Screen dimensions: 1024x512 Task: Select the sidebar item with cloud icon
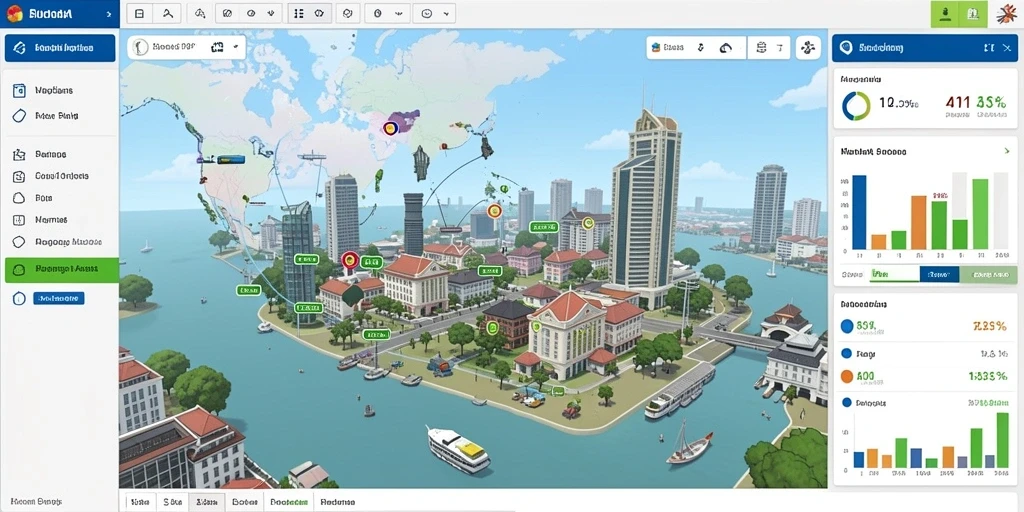59,198
